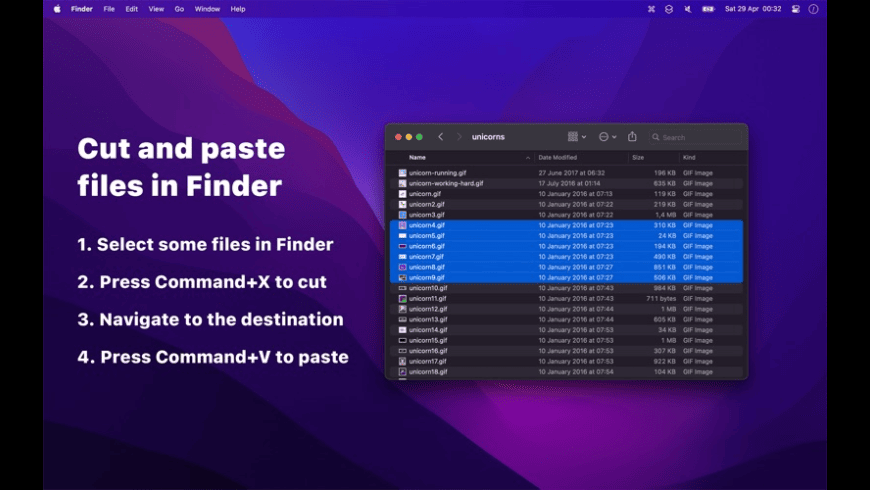Sort the list by Name column
870x490 pixels.
(x=417, y=158)
